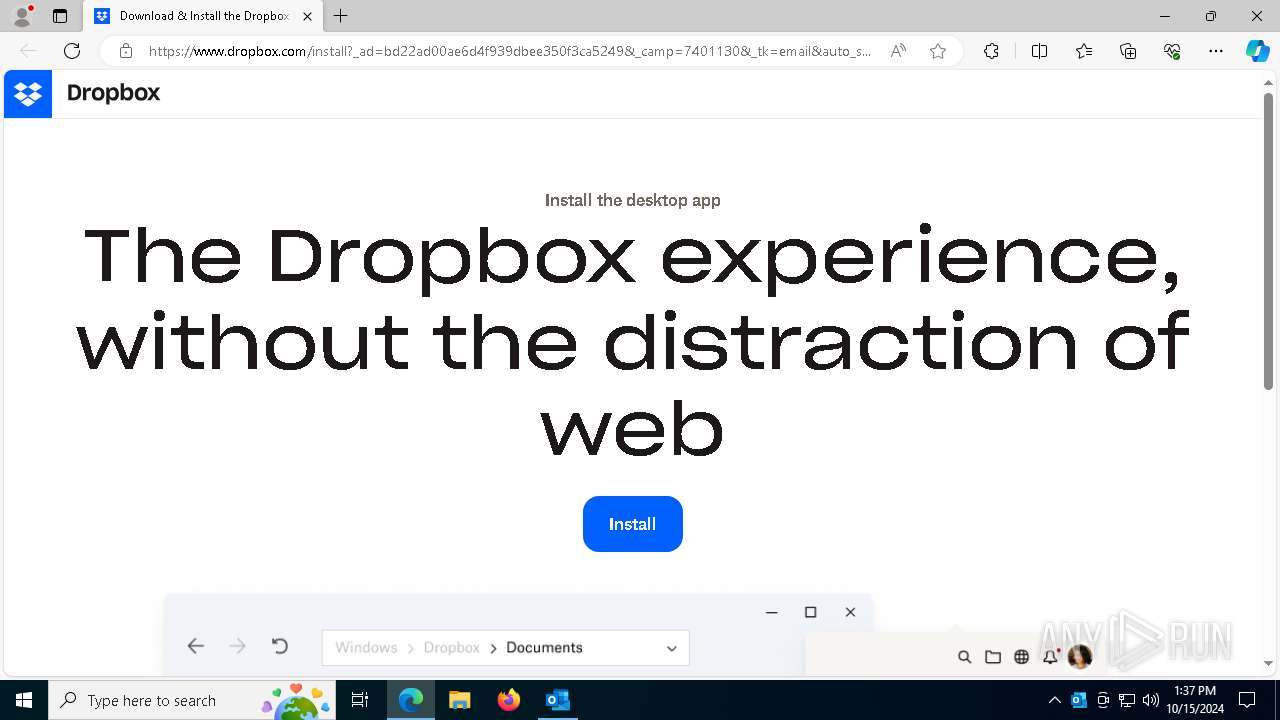The width and height of the screenshot is (1280, 720).
Task: Open the browser profile icon
Action: coord(21,16)
